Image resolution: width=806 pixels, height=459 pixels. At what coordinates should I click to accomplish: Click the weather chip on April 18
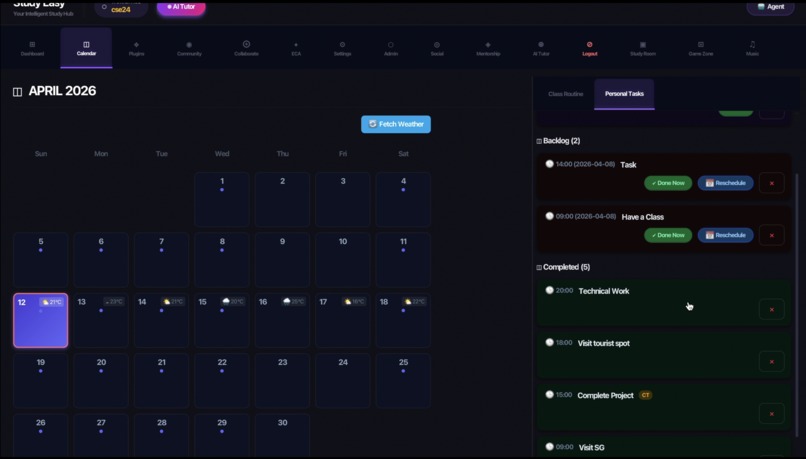pos(415,302)
